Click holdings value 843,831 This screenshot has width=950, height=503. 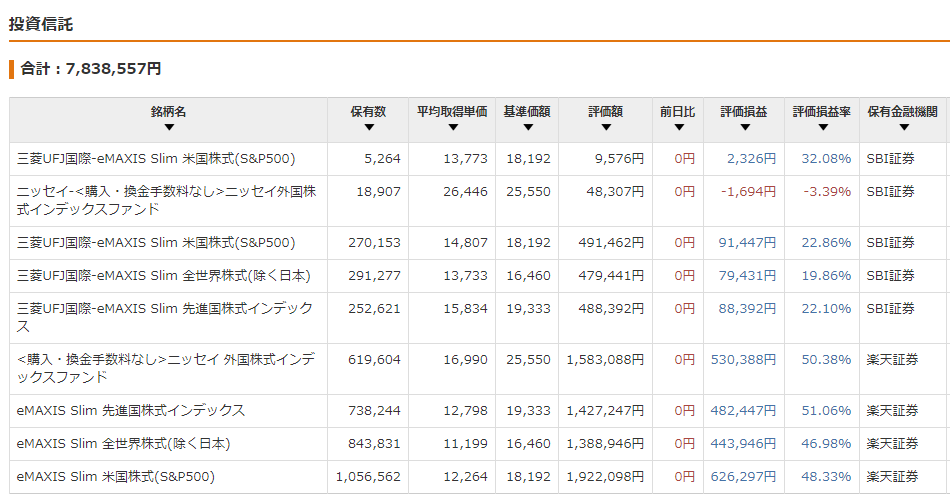click(x=374, y=444)
